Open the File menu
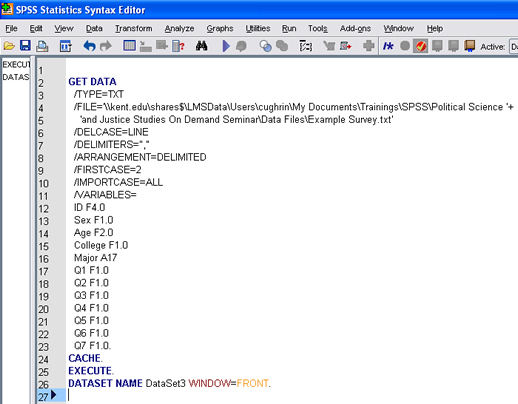This screenshot has height=404, width=518. click(11, 29)
